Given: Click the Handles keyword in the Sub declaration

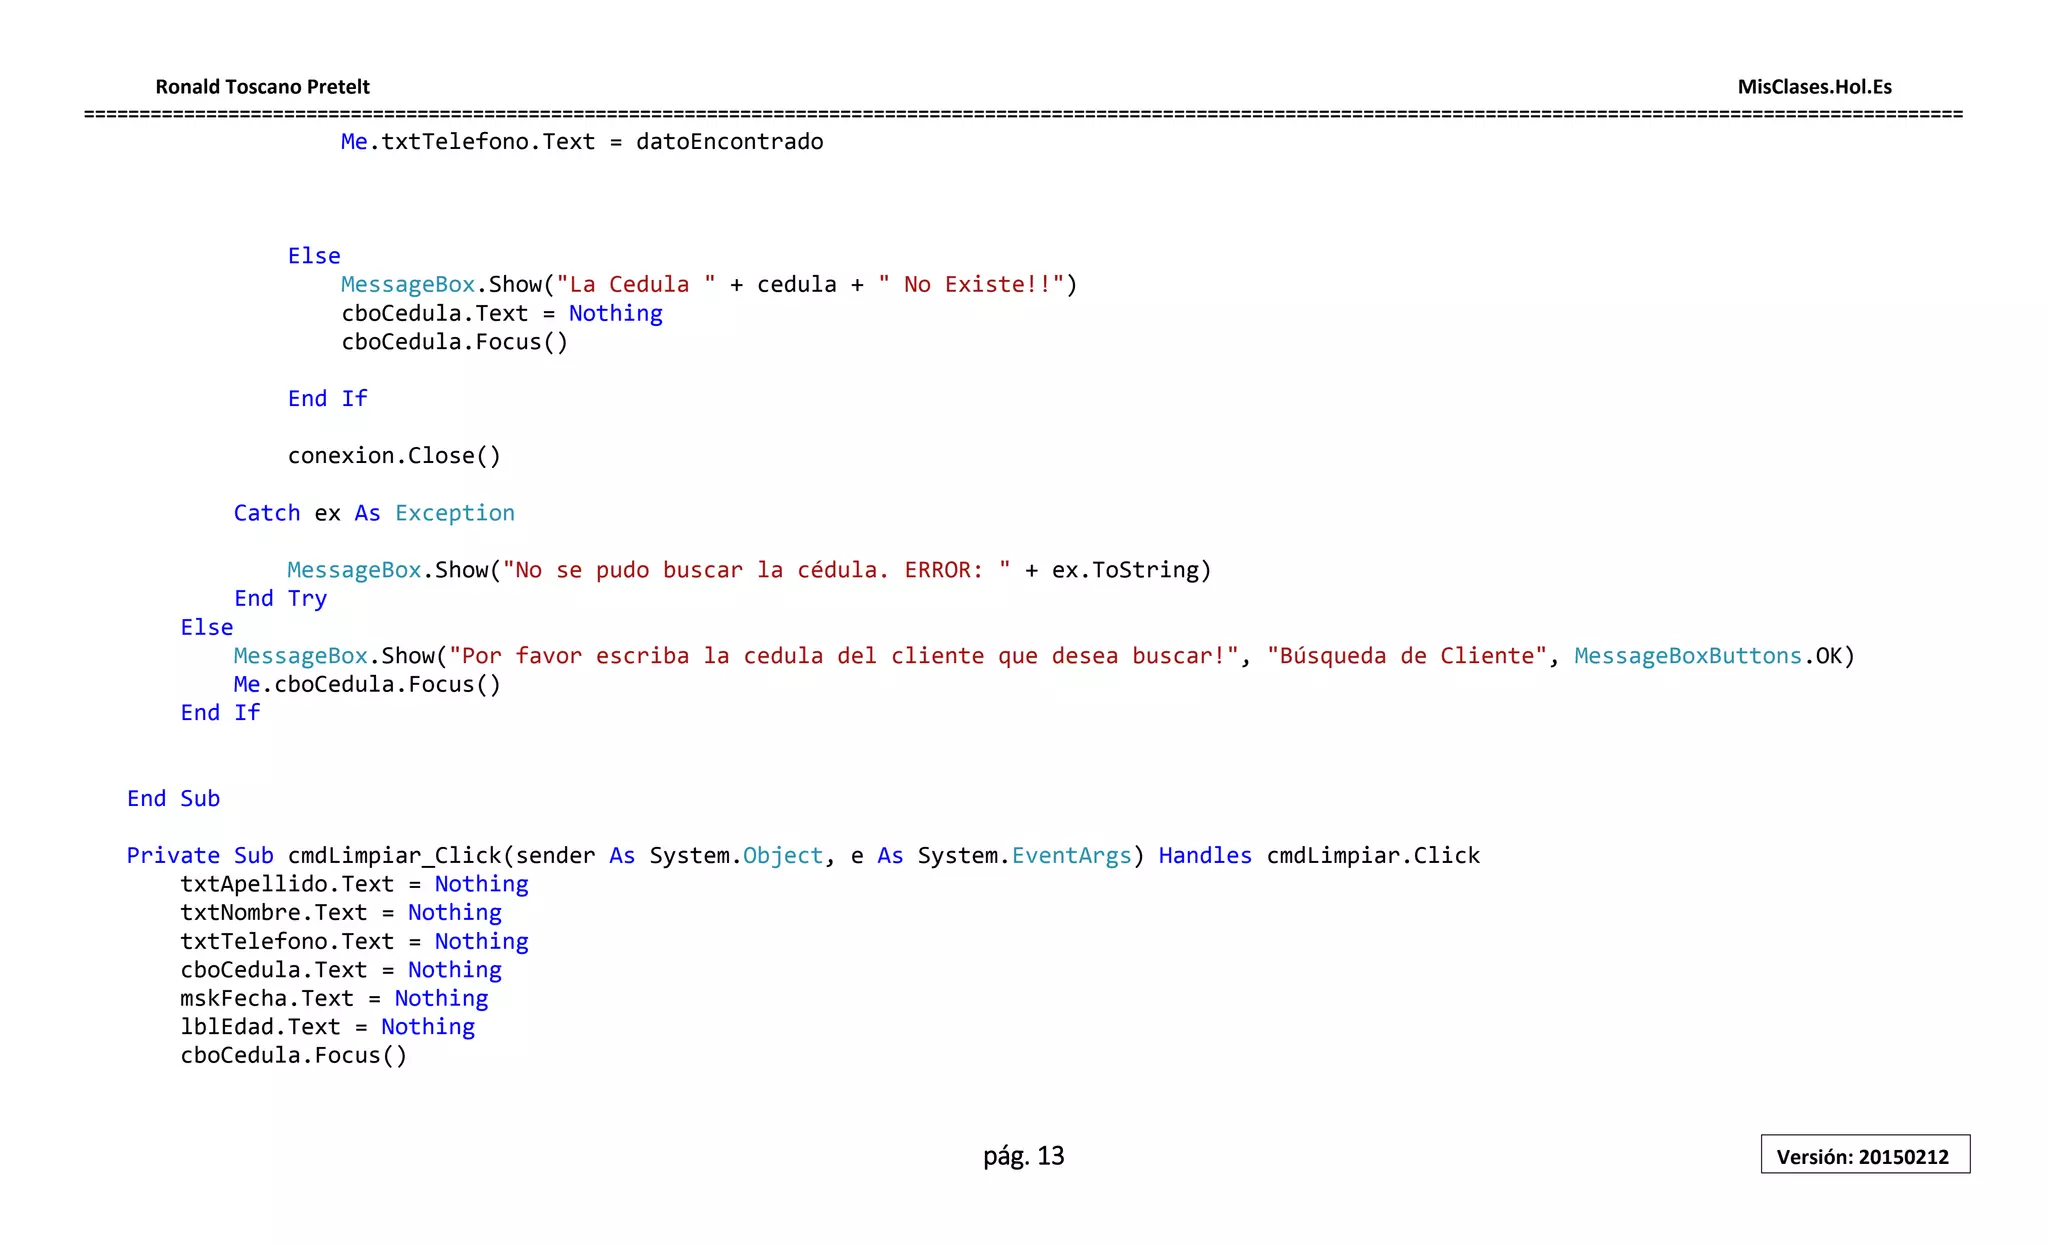Looking at the screenshot, I should coord(1204,856).
